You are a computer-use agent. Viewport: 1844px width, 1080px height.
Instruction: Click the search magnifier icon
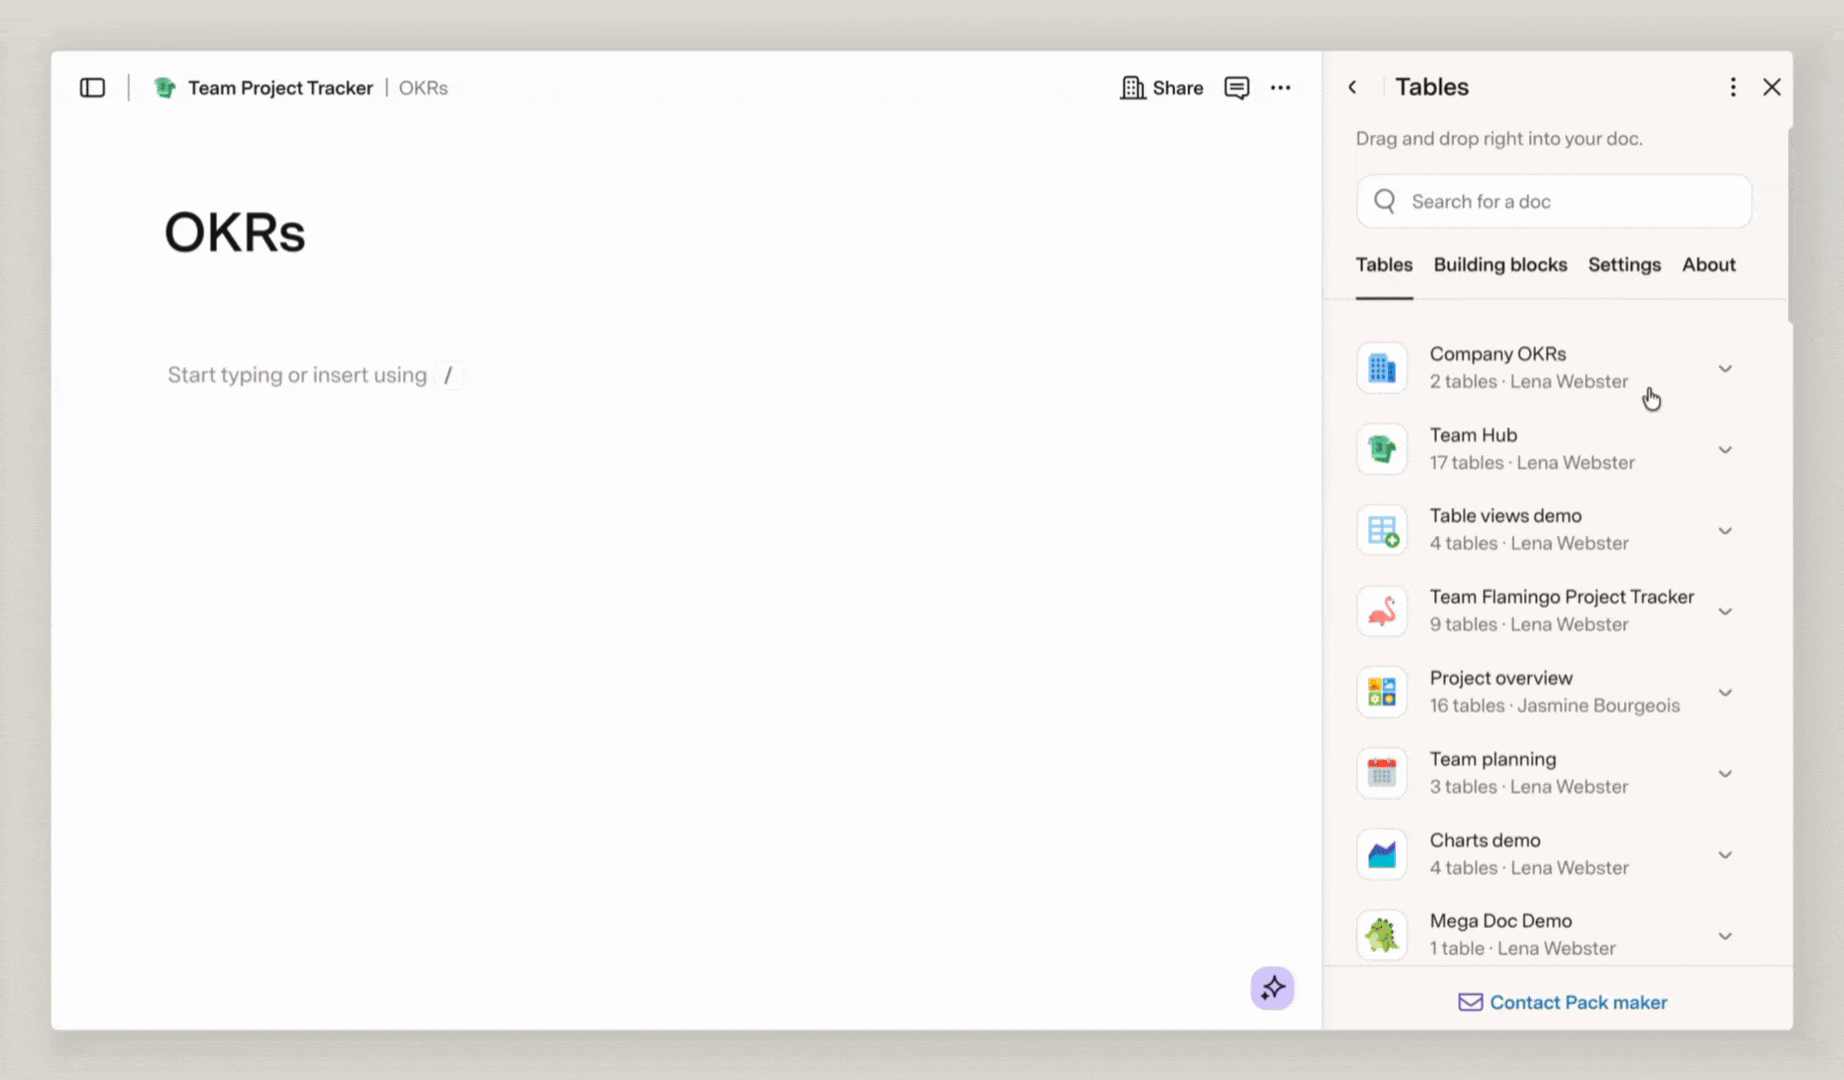pos(1385,201)
